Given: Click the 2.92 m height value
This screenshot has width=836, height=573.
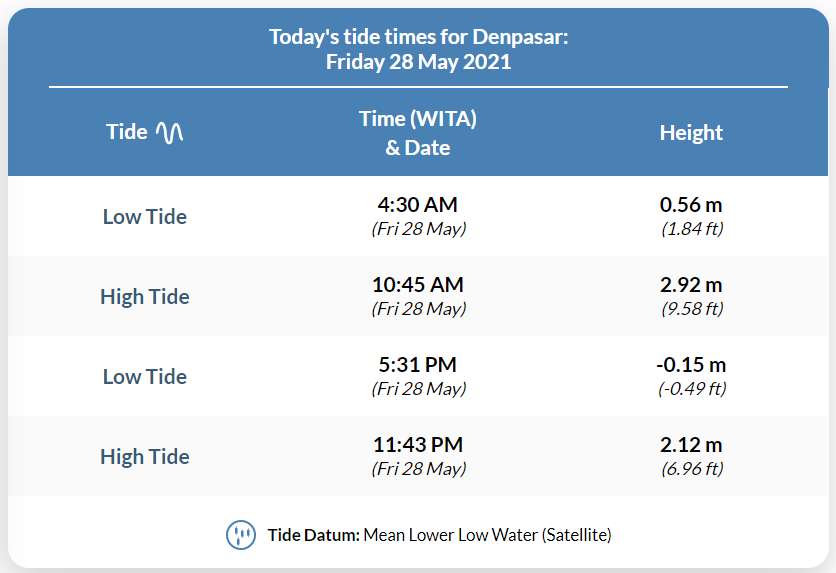Looking at the screenshot, I should coord(691,285).
